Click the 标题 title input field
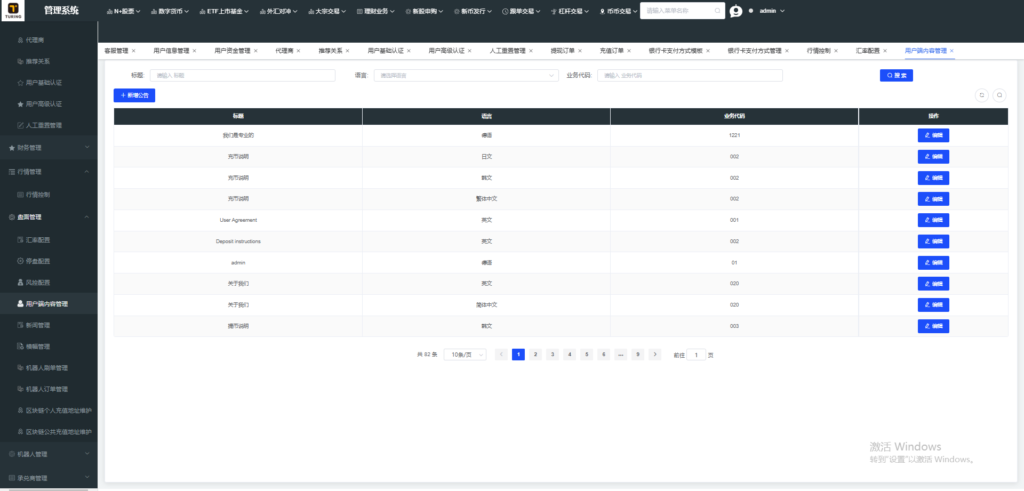Viewport: 1024px width, 491px height. tap(242, 76)
